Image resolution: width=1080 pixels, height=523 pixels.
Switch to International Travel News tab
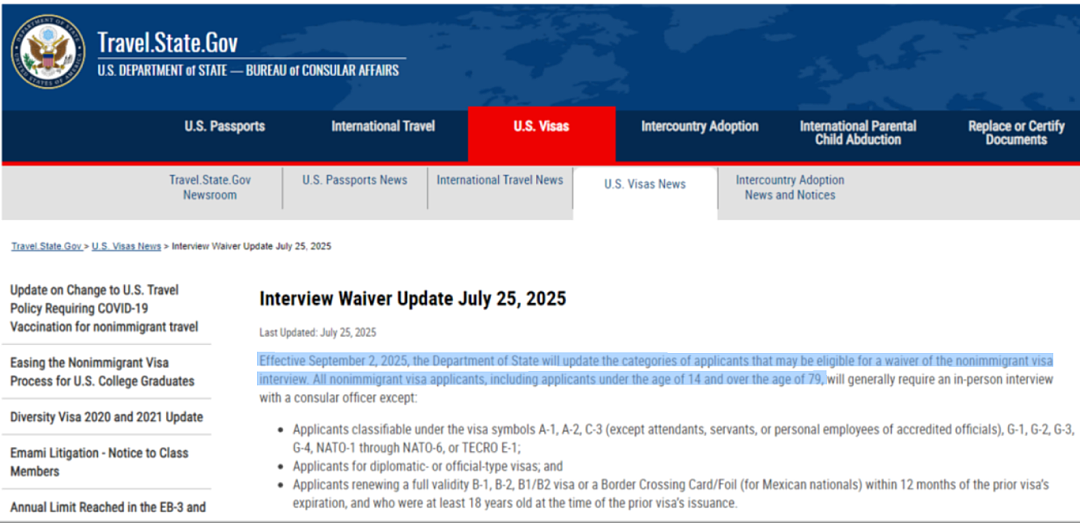click(500, 180)
